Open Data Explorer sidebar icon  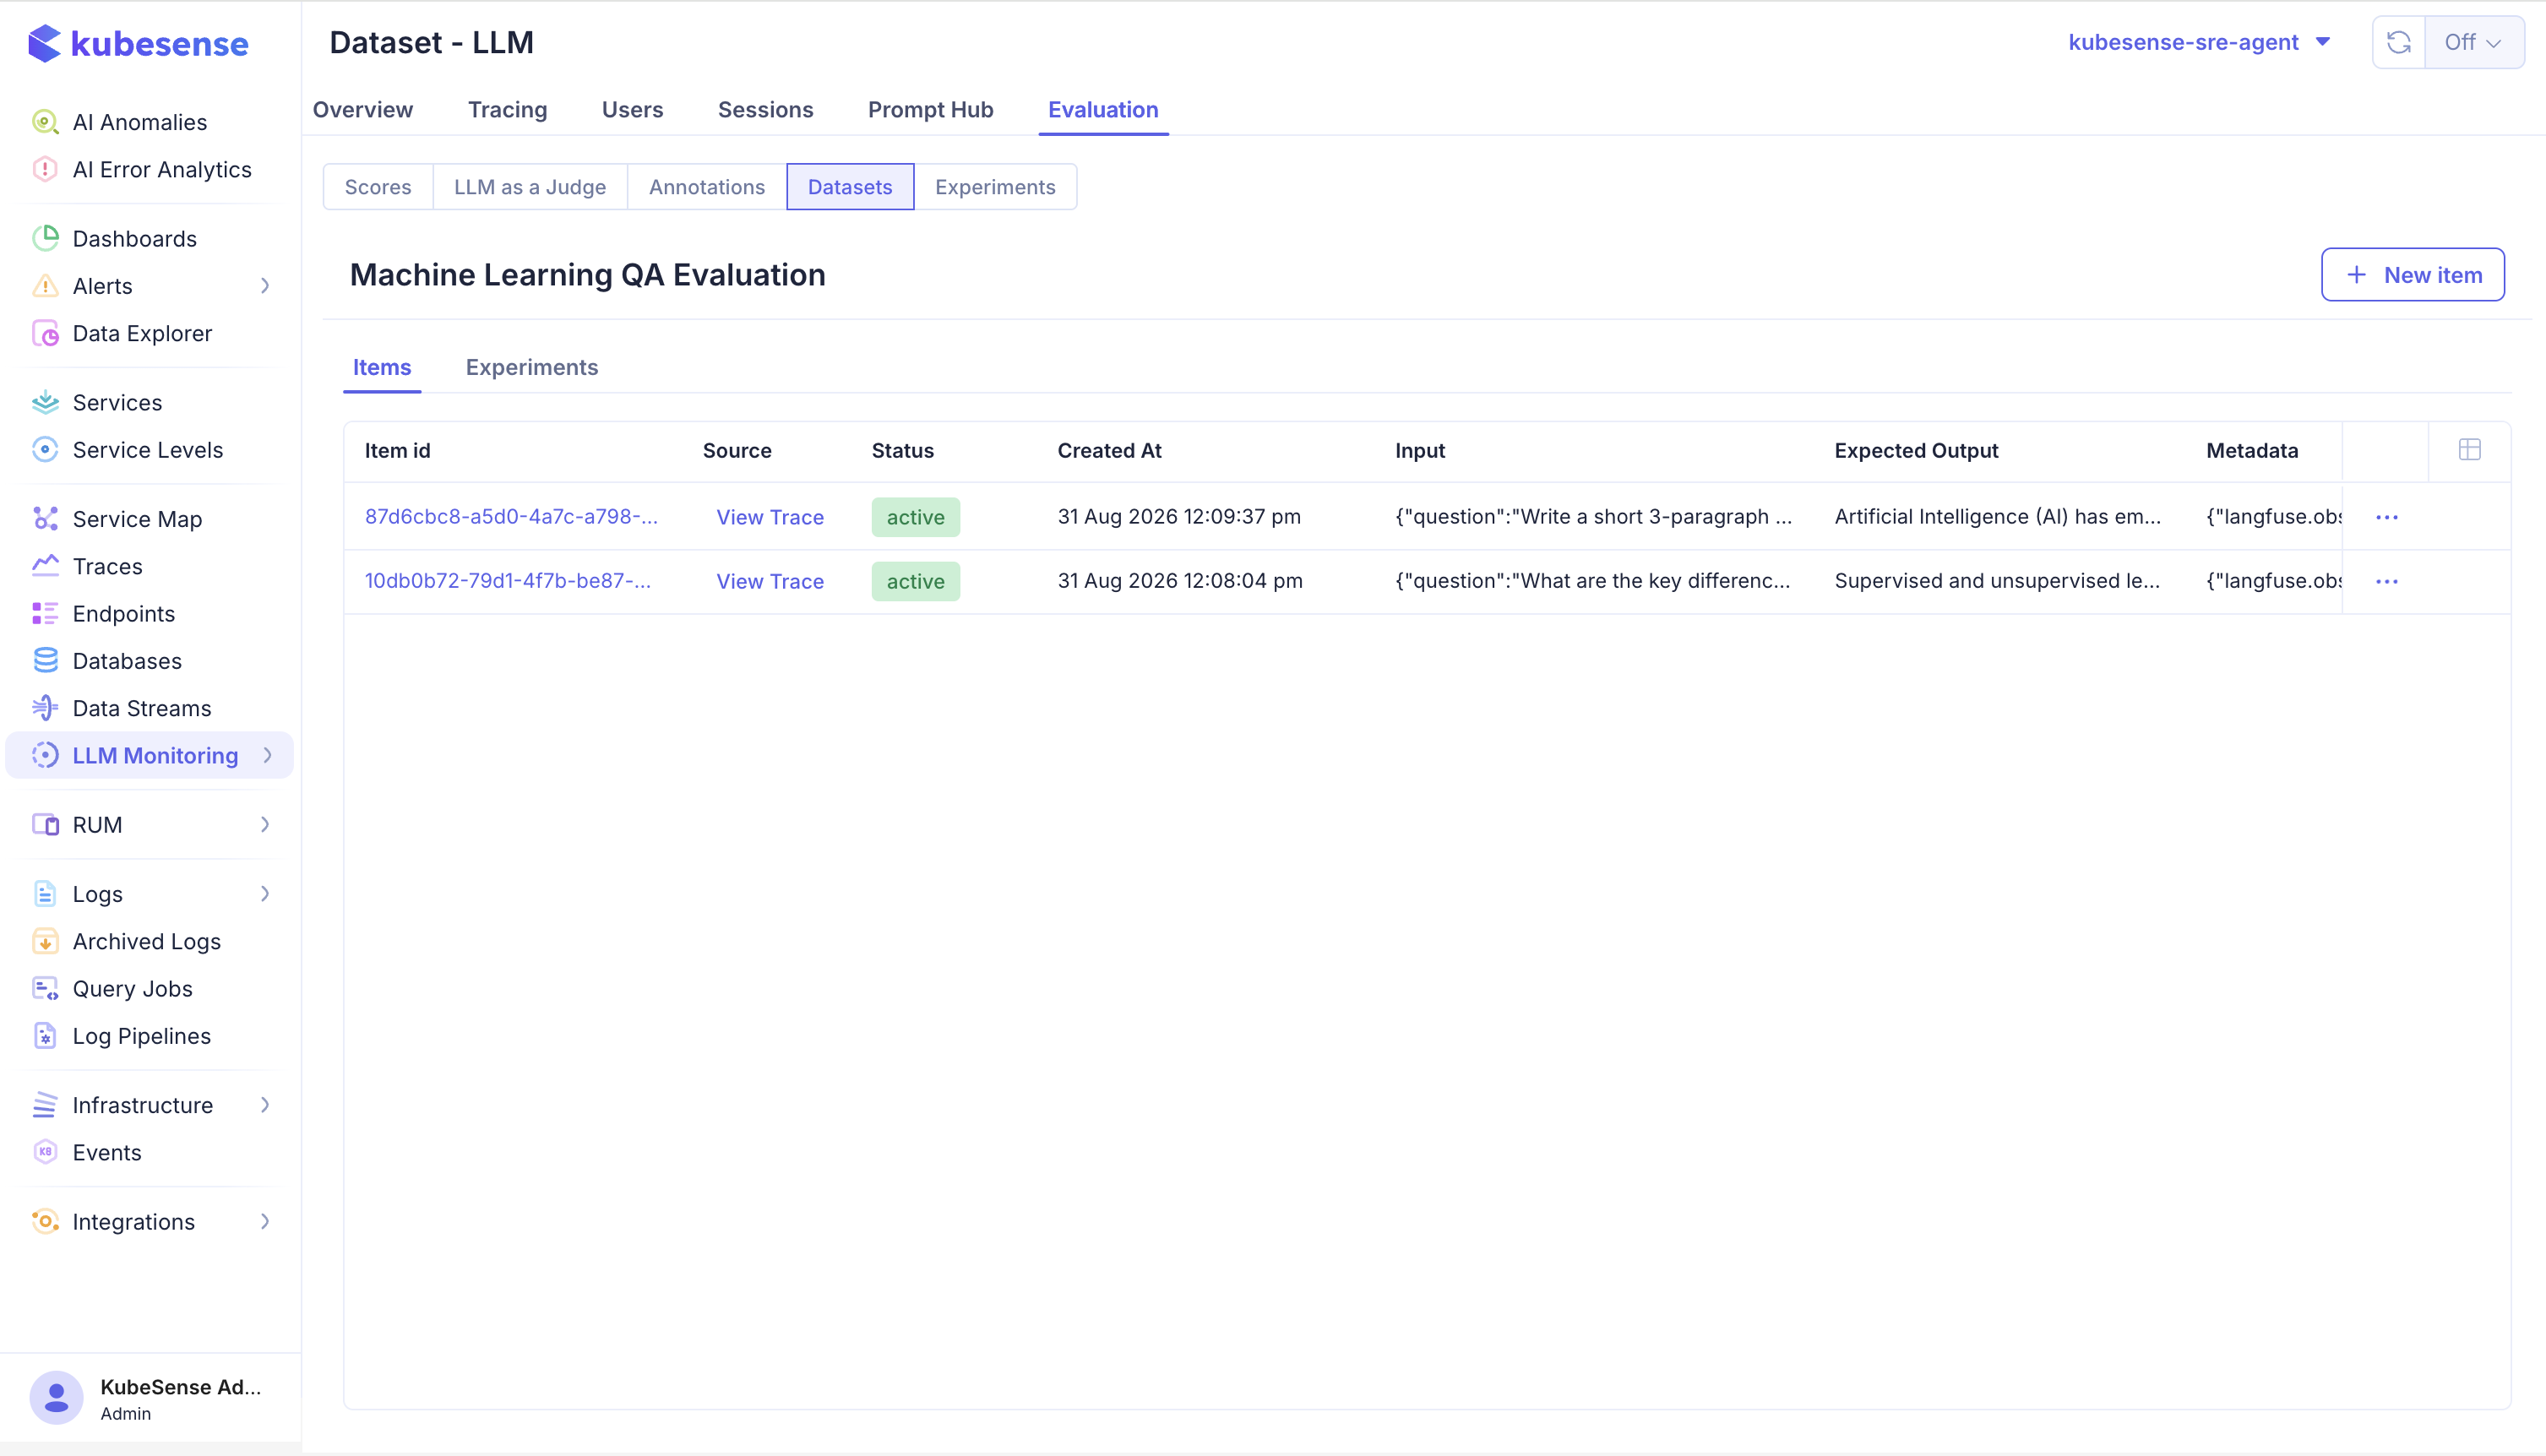(45, 333)
